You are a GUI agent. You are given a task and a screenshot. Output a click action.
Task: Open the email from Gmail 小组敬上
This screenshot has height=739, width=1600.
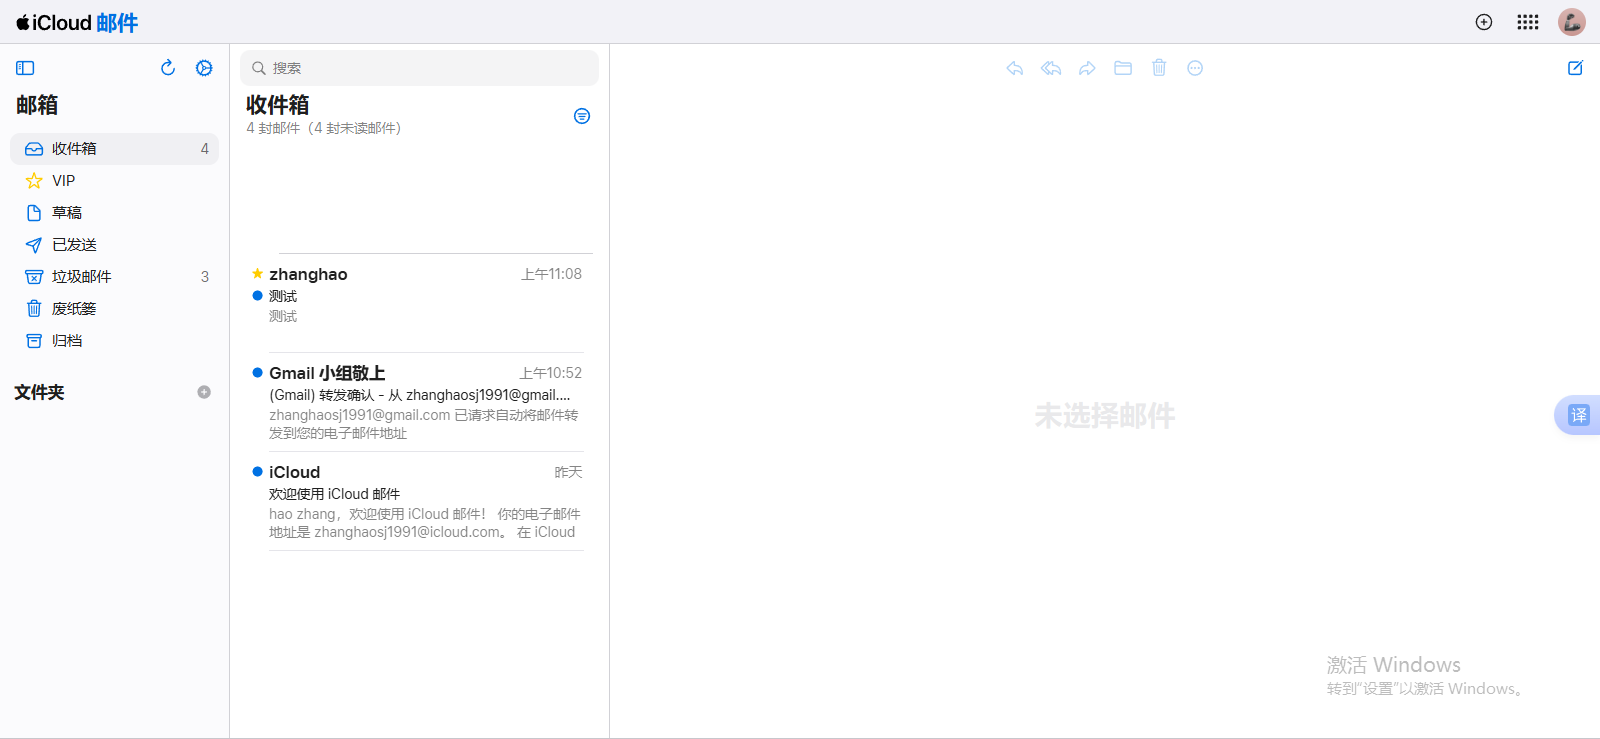(x=418, y=401)
